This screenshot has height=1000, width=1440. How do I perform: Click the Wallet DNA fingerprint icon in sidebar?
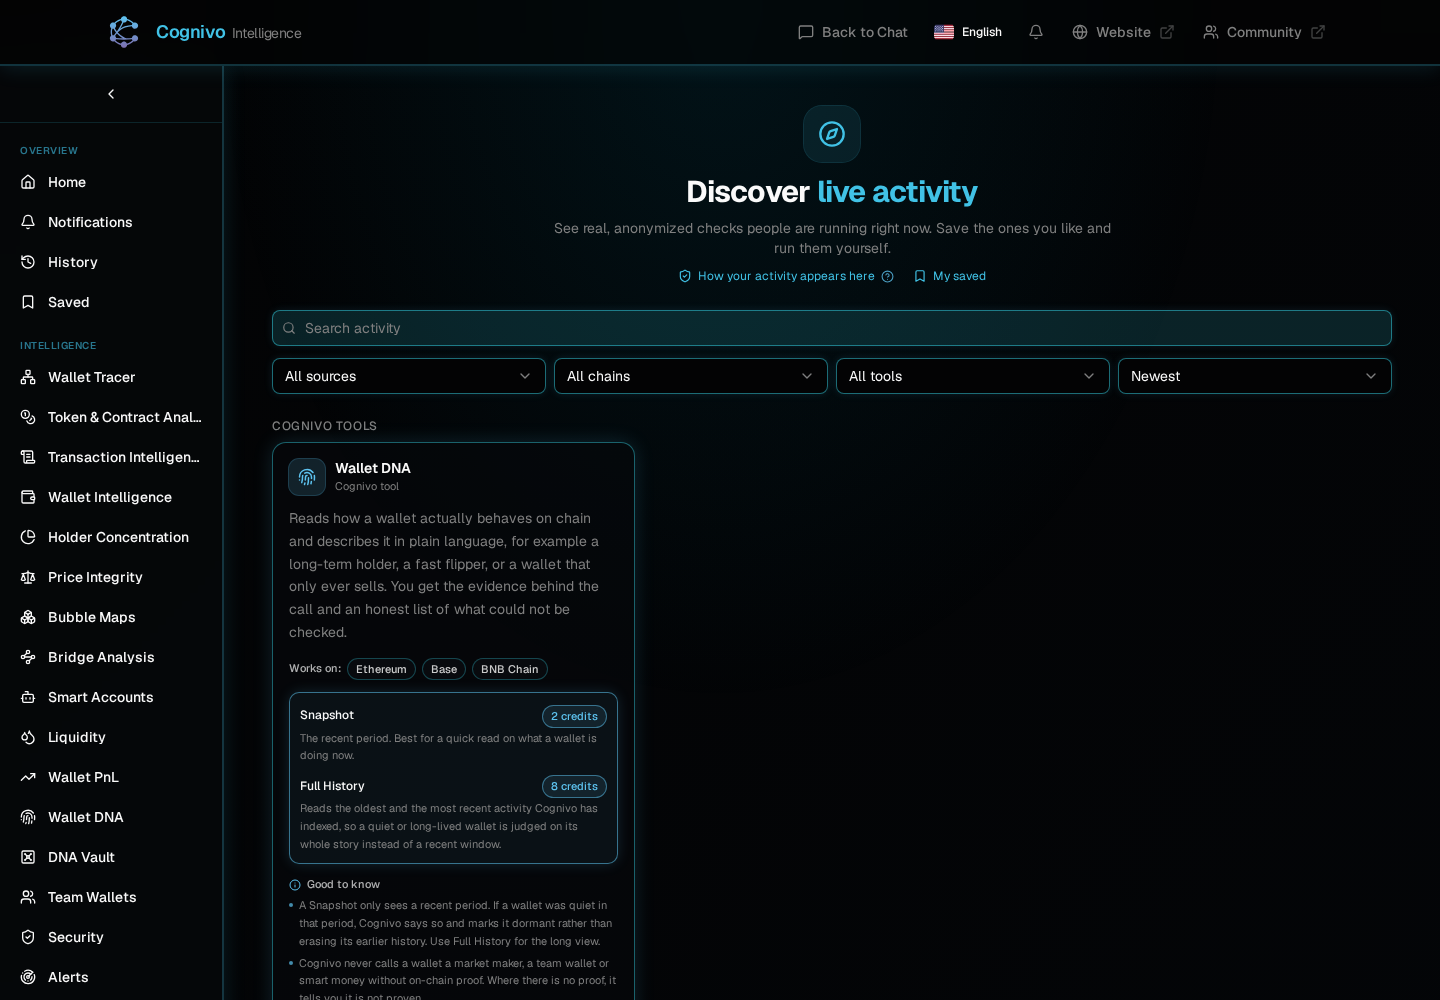(28, 817)
